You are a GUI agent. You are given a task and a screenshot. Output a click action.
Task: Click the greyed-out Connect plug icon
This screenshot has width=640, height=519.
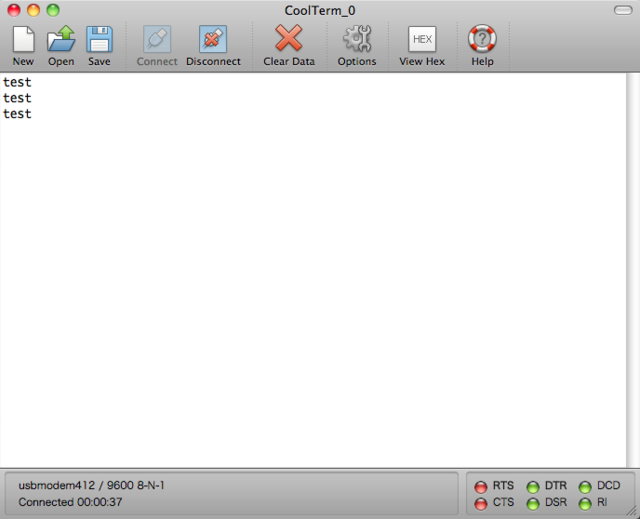pos(157,39)
